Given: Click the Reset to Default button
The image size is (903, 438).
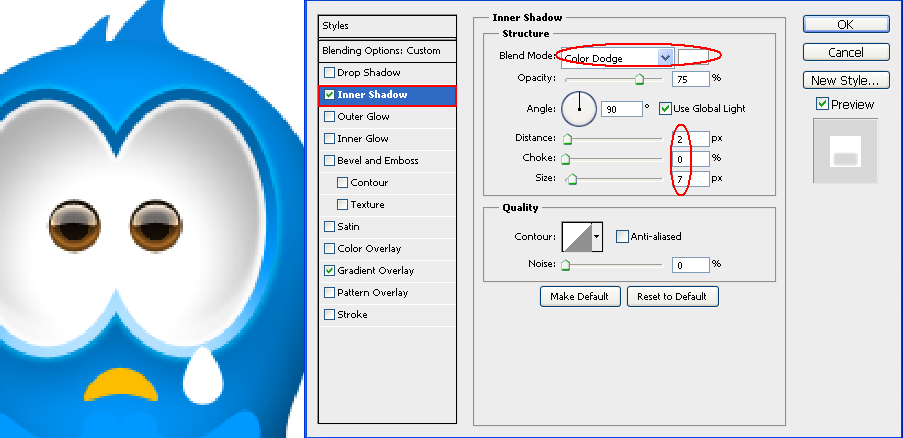Looking at the screenshot, I should 673,296.
